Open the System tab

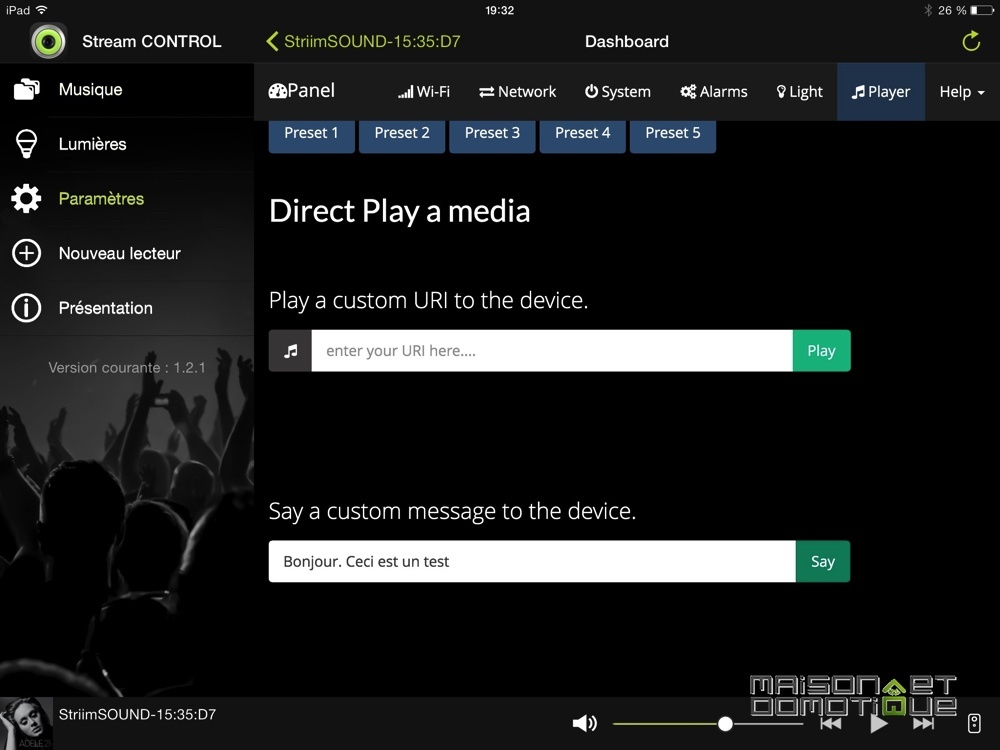(x=617, y=92)
